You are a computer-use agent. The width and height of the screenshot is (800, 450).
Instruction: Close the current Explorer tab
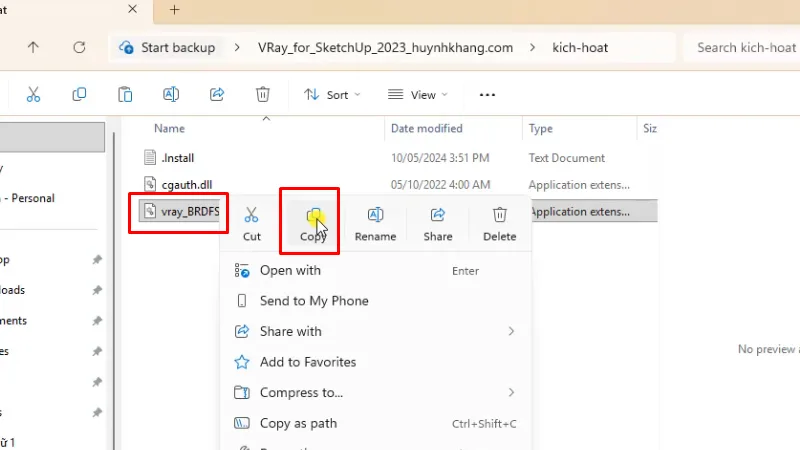pos(132,9)
